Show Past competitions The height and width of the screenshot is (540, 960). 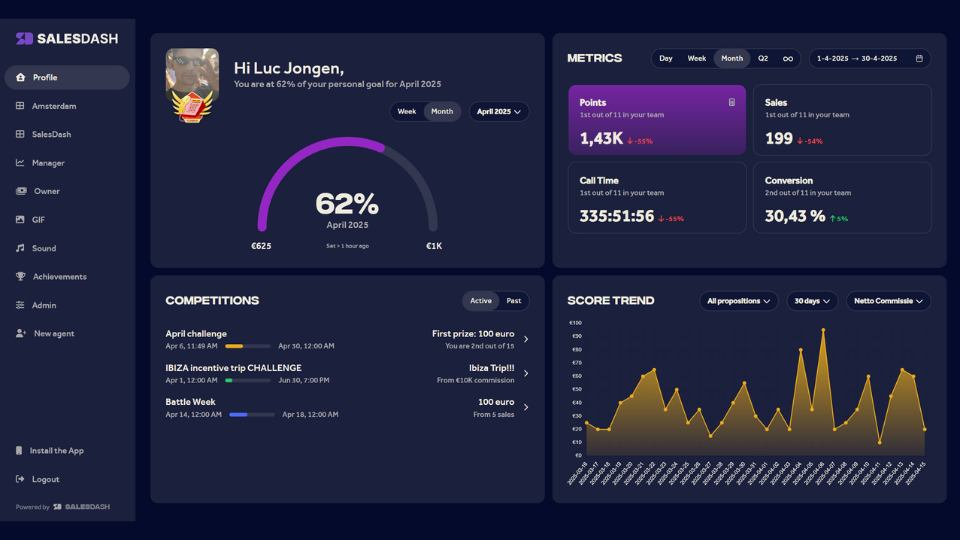pos(514,301)
